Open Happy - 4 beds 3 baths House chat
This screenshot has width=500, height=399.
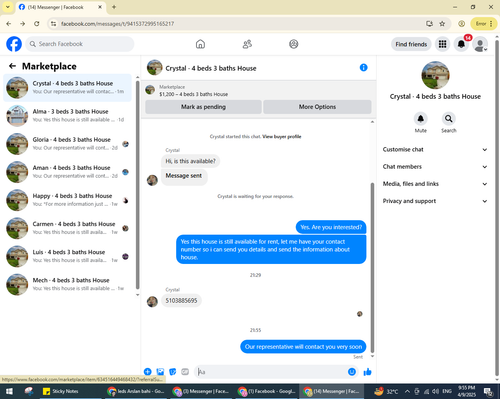coord(68,200)
